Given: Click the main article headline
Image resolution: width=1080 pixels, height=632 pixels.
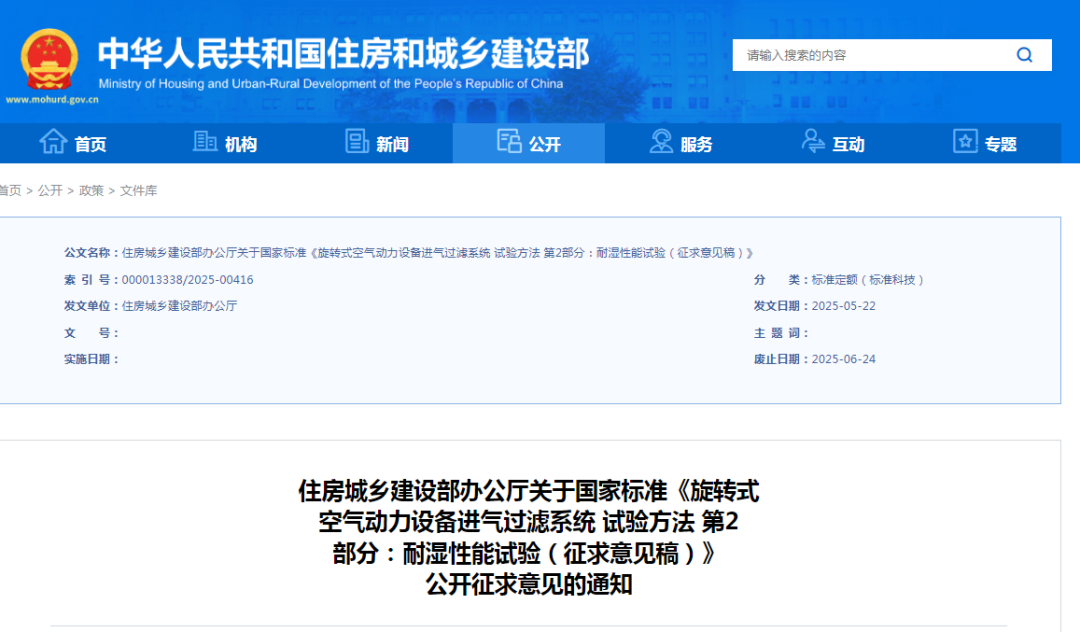Looking at the screenshot, I should point(529,538).
